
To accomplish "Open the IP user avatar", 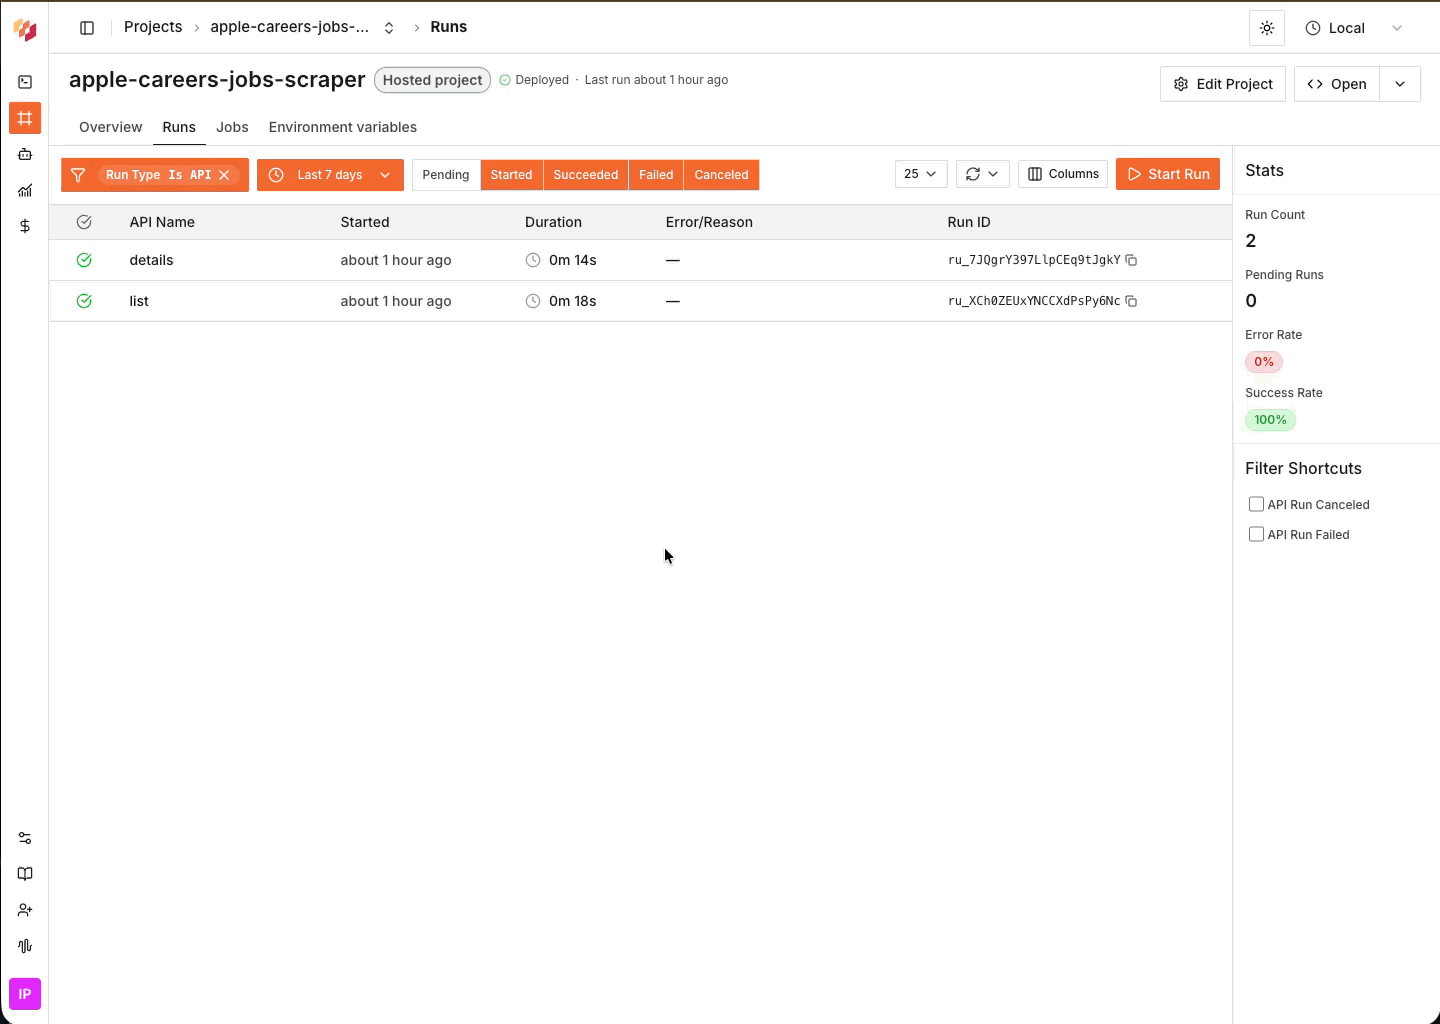I will tap(25, 994).
